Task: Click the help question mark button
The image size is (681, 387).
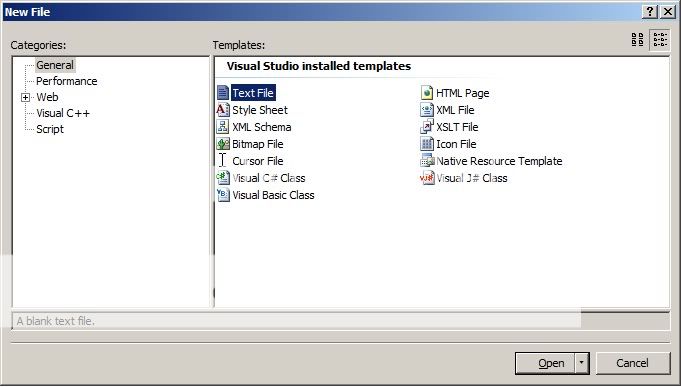Action: coord(649,11)
